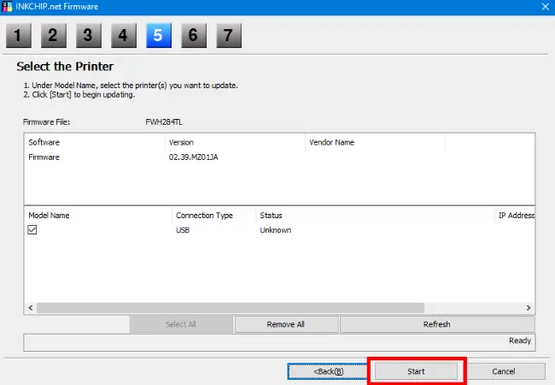
Task: Click the step 7 wizard icon
Action: point(229,35)
